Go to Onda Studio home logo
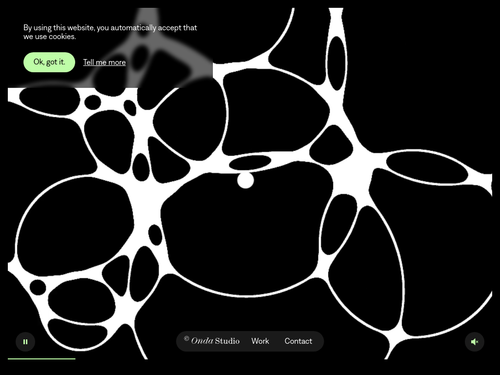The height and width of the screenshot is (375, 500). (212, 341)
